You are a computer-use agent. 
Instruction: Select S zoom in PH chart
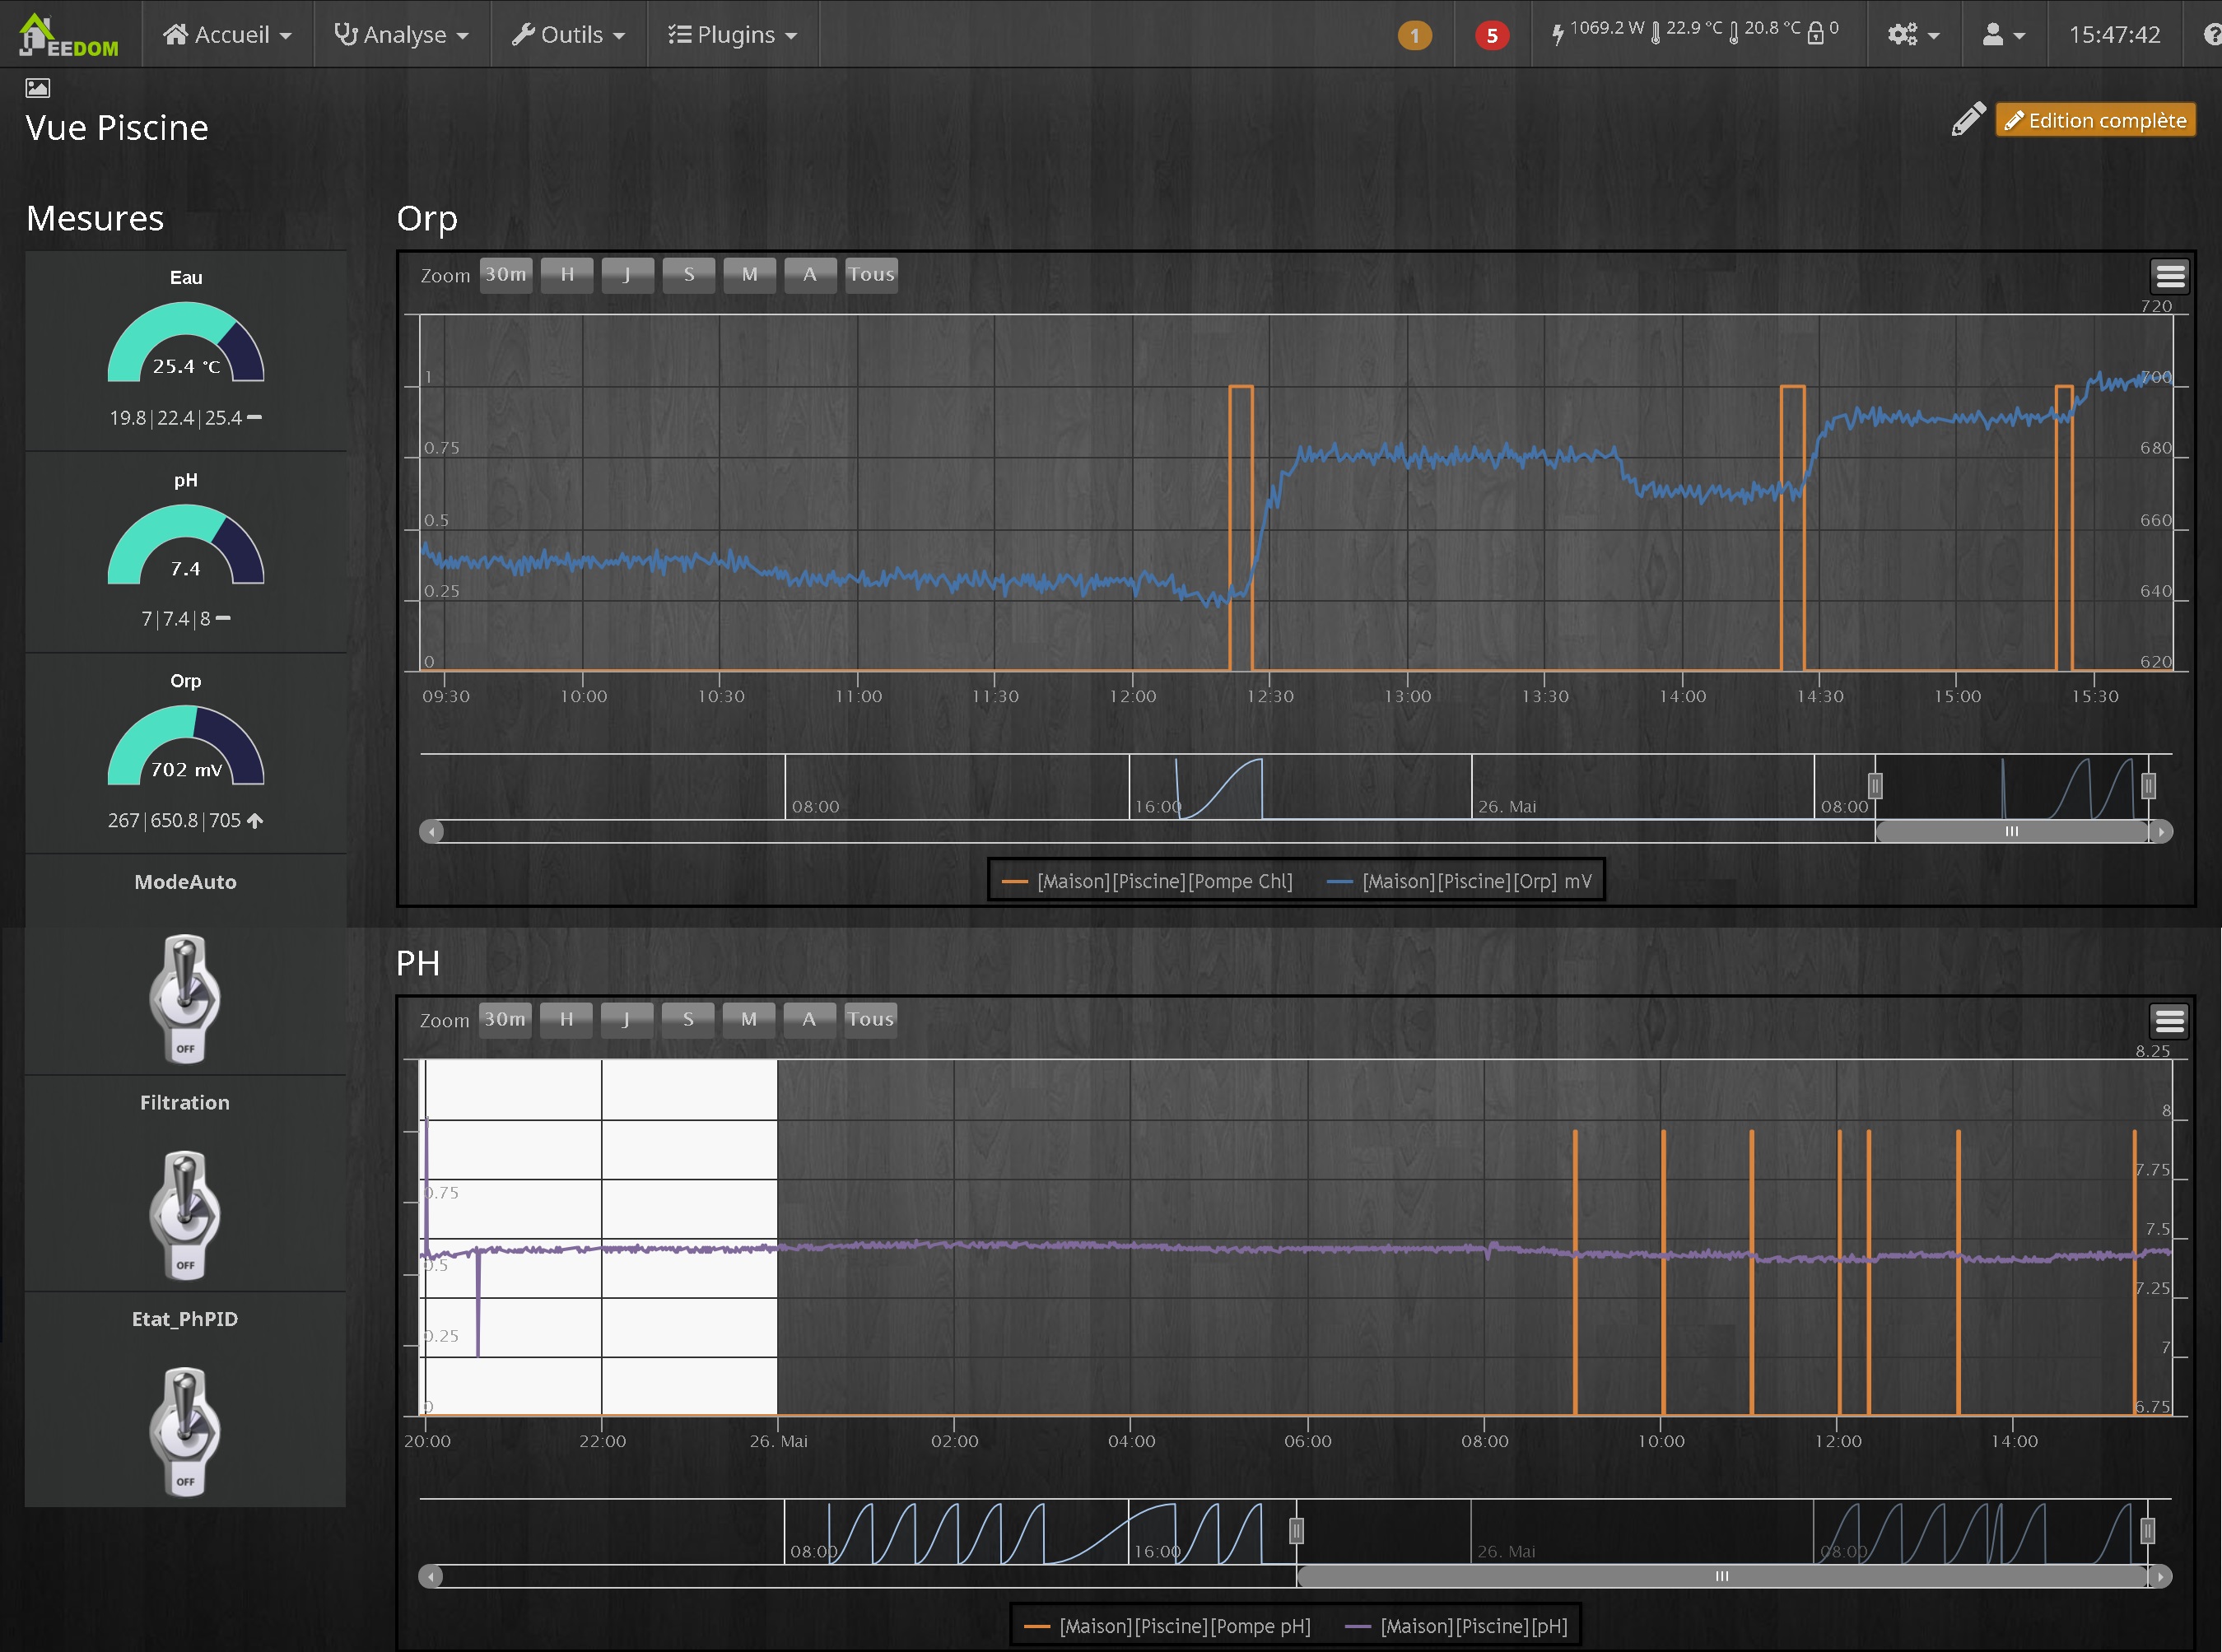pyautogui.click(x=688, y=1020)
